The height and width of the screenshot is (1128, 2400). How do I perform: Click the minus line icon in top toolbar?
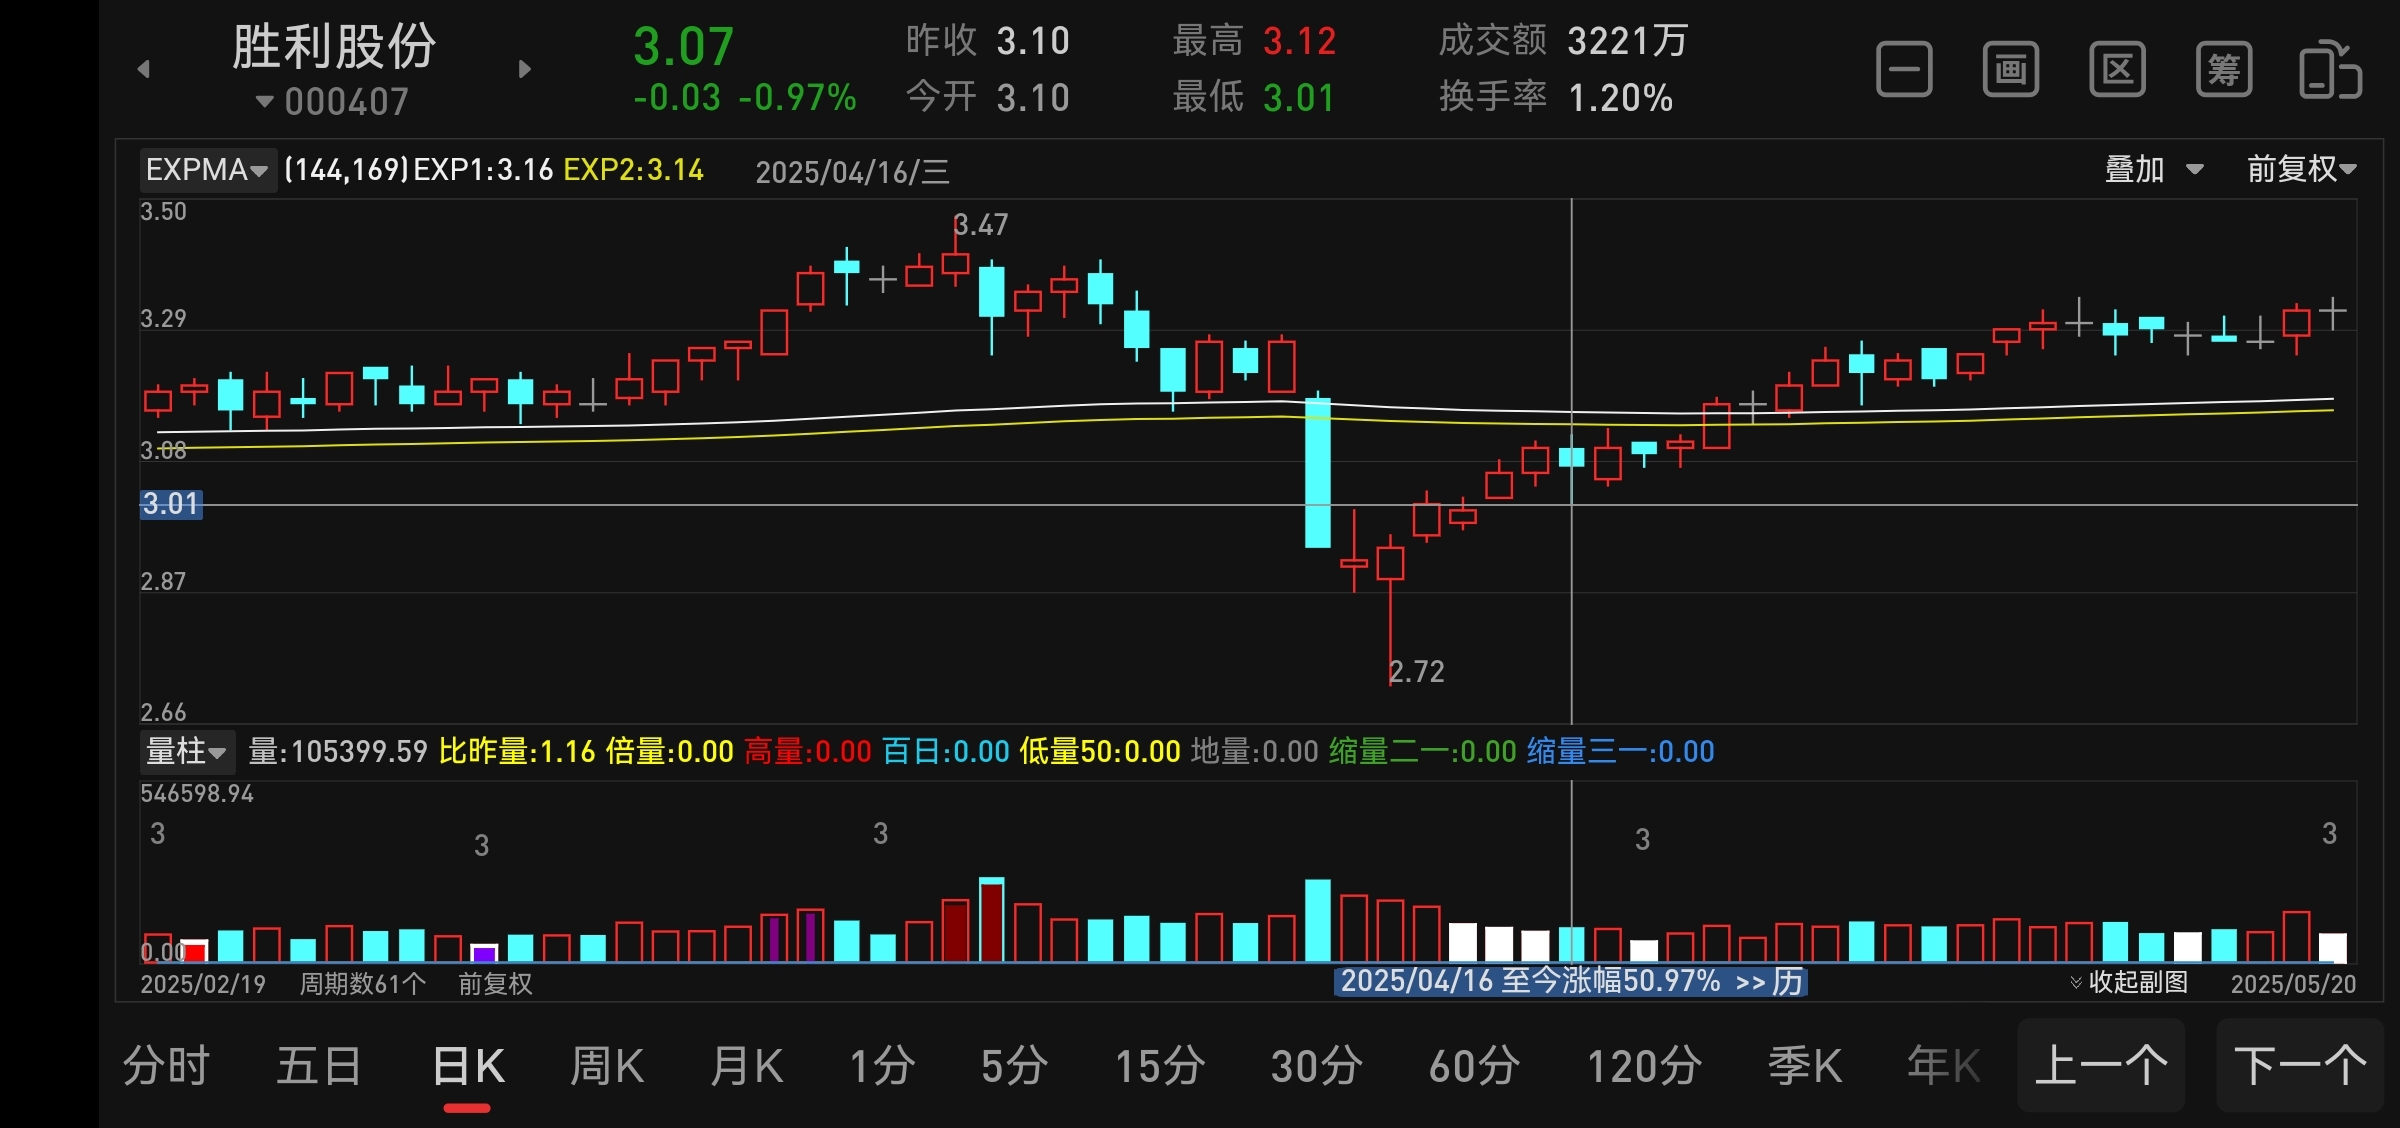tap(1903, 70)
